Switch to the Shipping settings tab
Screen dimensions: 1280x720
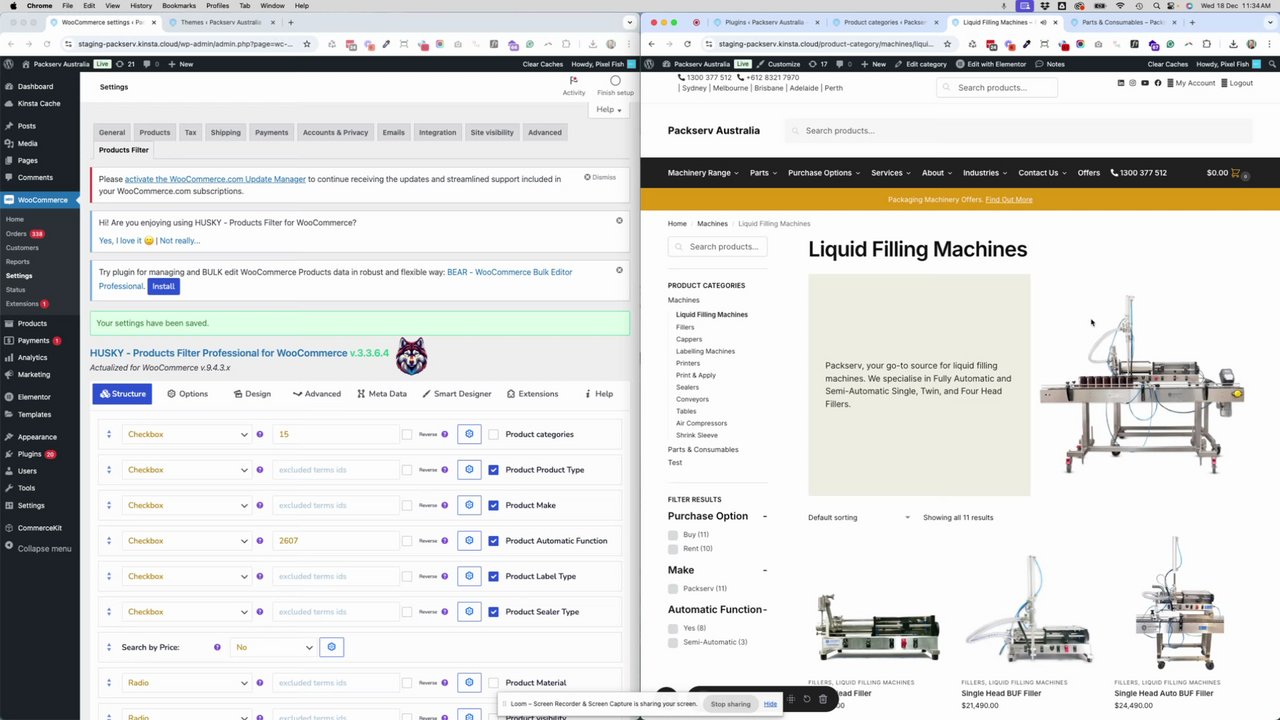226,132
